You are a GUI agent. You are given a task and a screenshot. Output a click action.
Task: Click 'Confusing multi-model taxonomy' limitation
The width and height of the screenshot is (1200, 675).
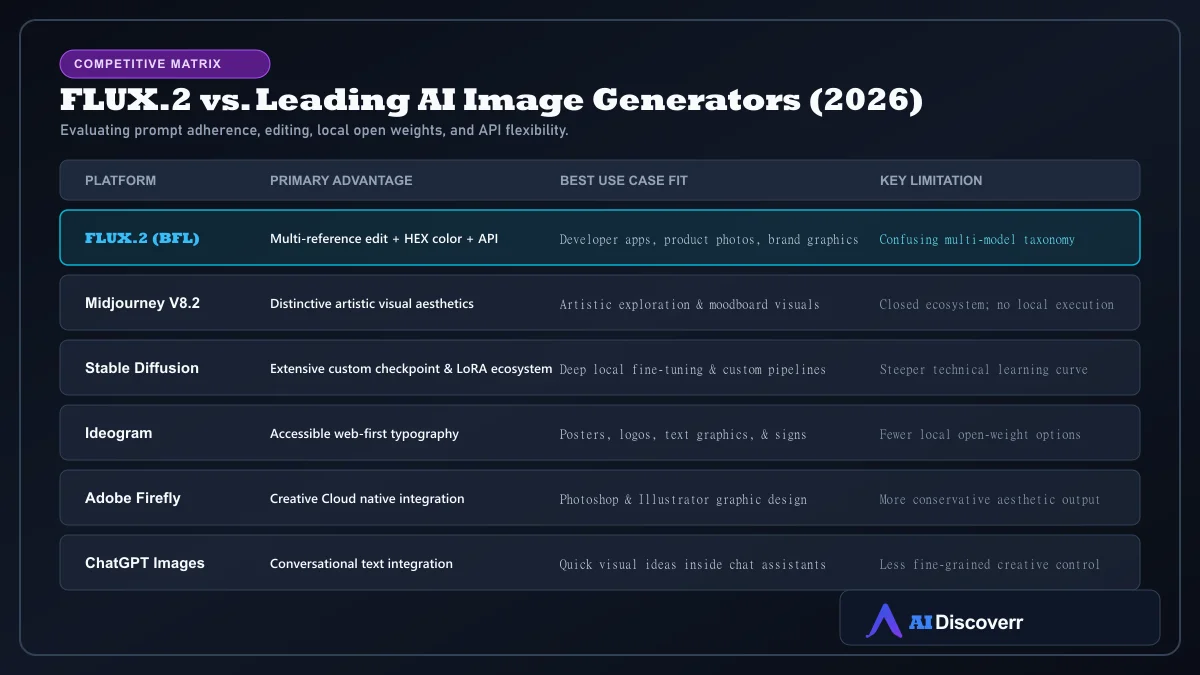977,240
